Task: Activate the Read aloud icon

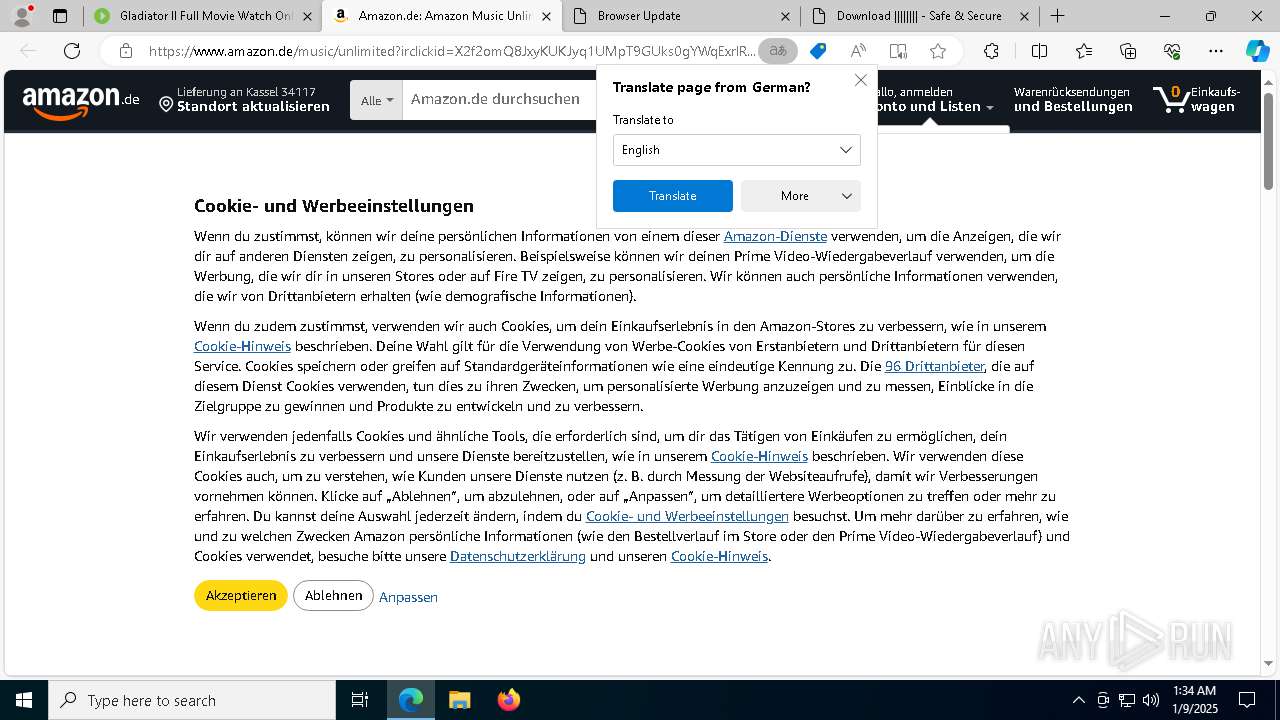Action: [858, 51]
